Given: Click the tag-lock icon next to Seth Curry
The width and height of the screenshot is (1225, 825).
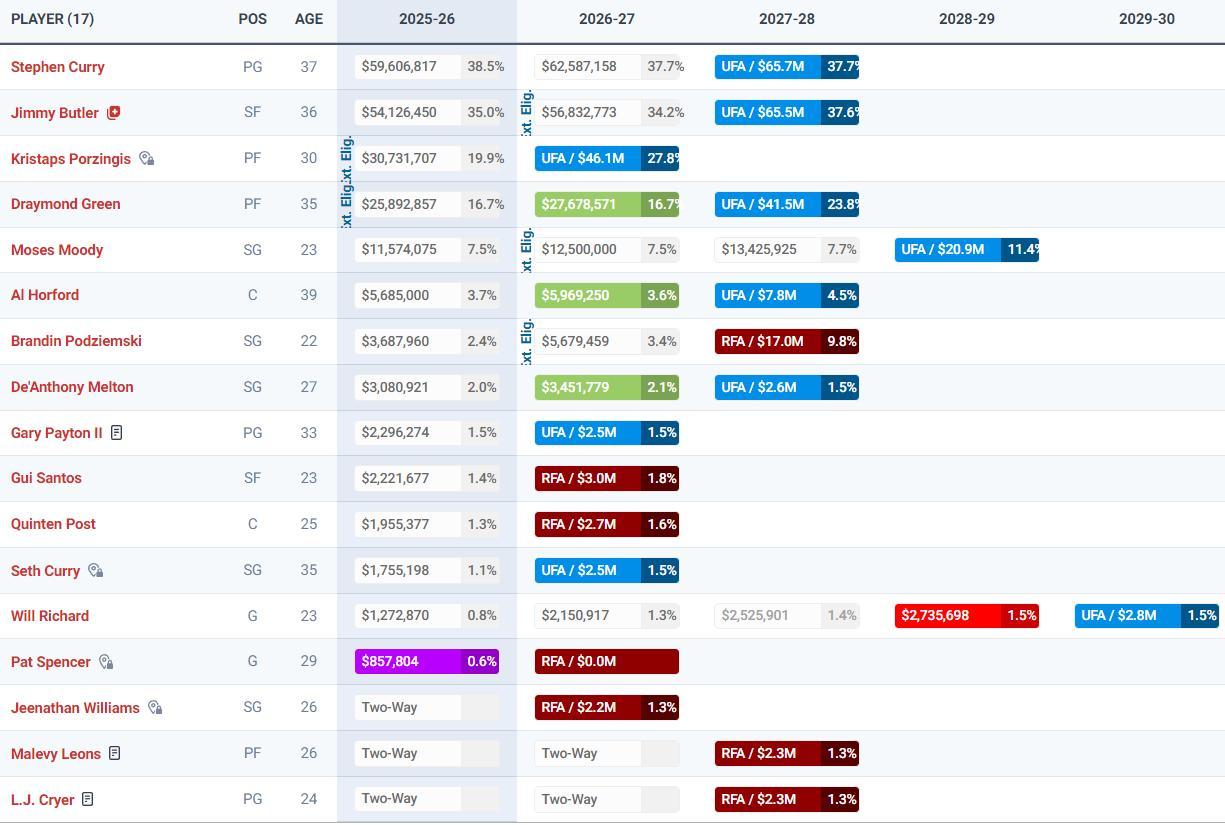Looking at the screenshot, I should pos(95,571).
